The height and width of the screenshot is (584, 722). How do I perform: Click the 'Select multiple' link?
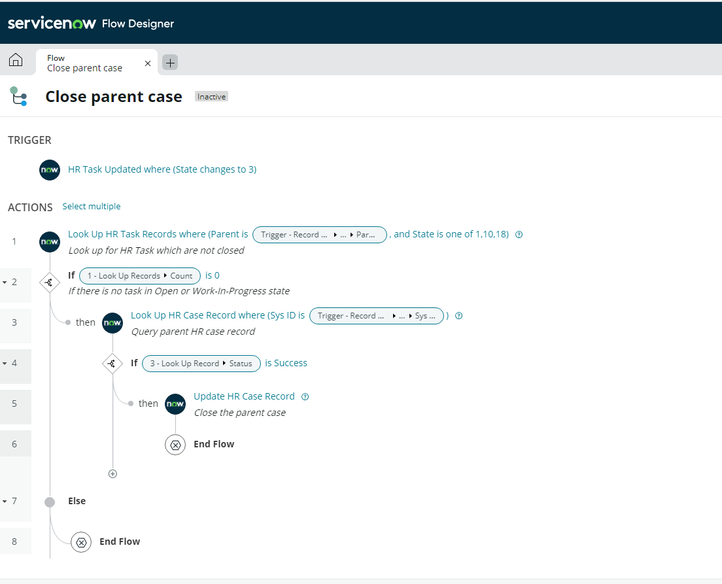[91, 206]
